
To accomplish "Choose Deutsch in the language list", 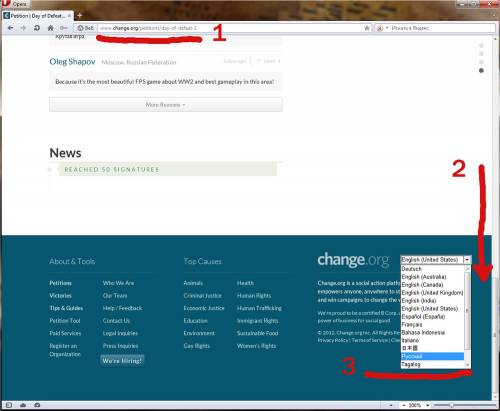I will [433, 269].
